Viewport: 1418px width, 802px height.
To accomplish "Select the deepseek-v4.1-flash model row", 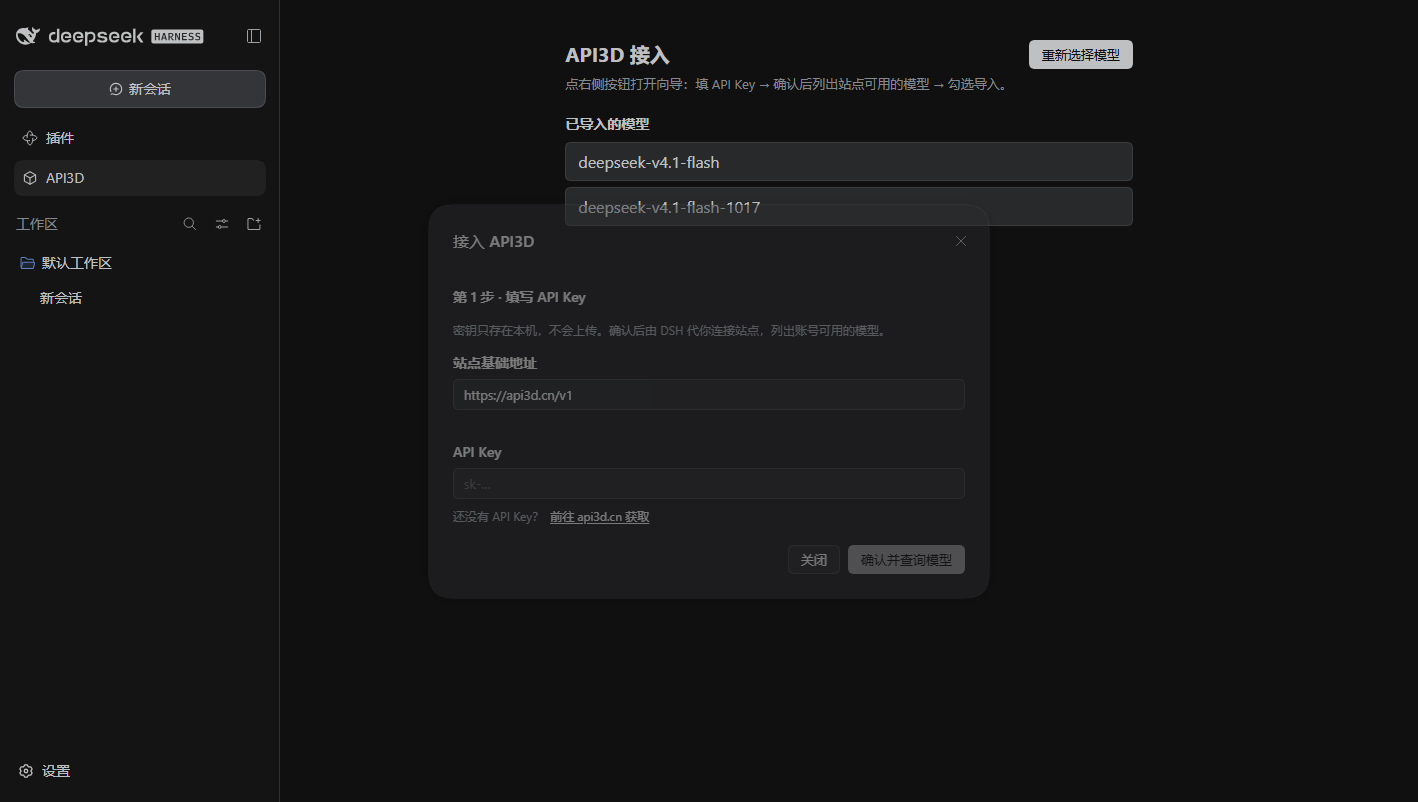I will pos(848,162).
